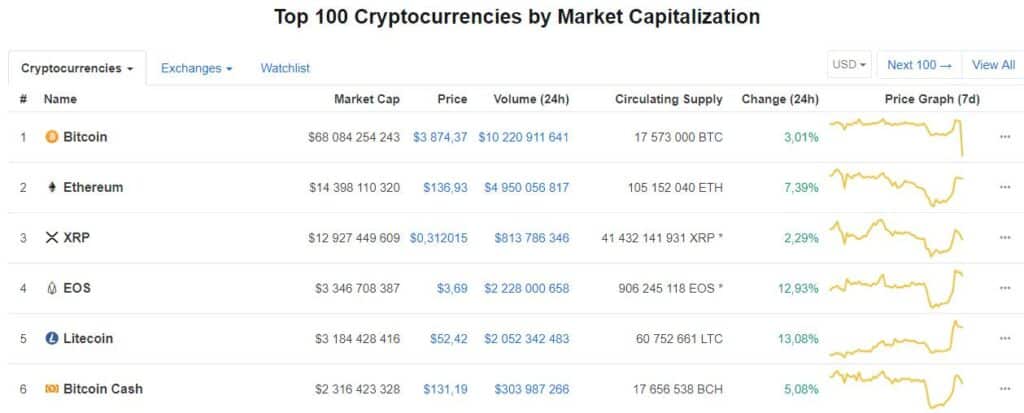Viewport: 1024px width, 413px height.
Task: Click Bitcoin's price $3 874,37 link
Action: click(x=440, y=137)
